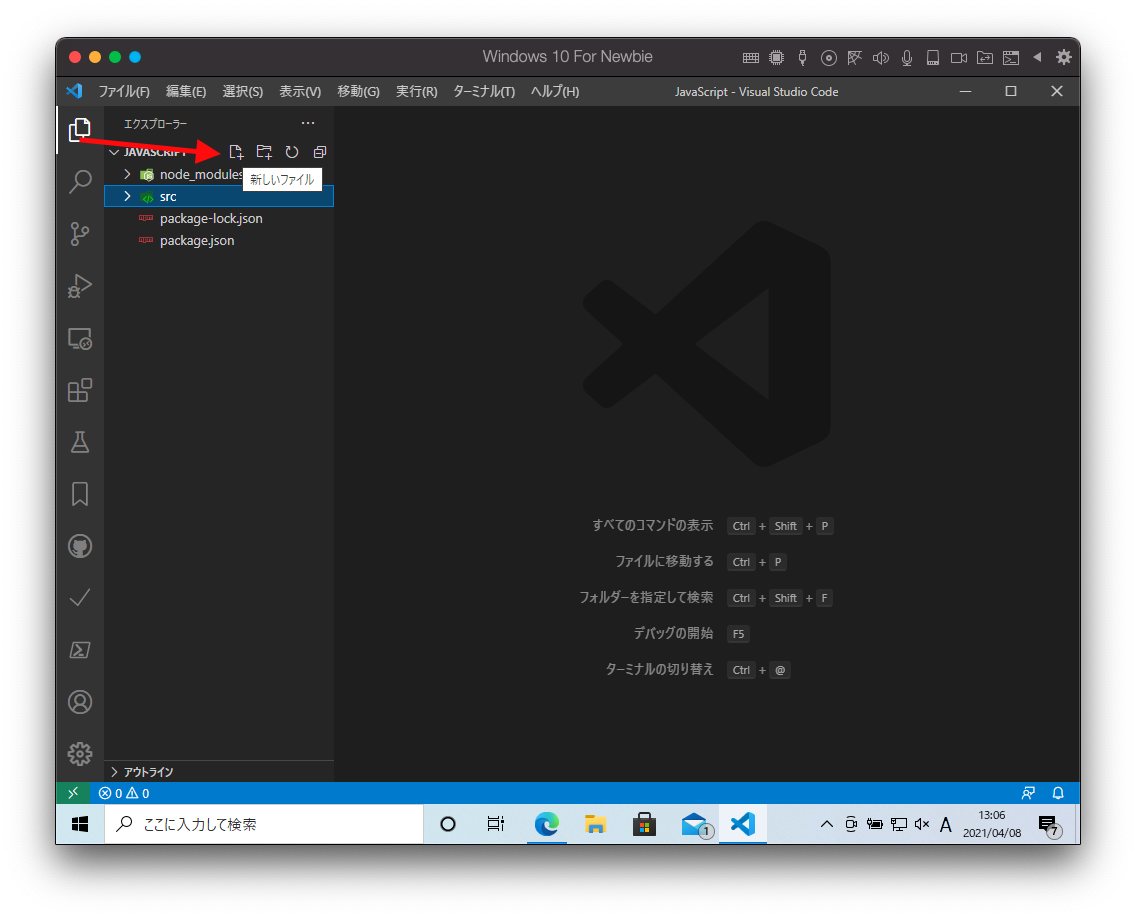
Task: Show hidden system tray icons
Action: click(x=827, y=825)
